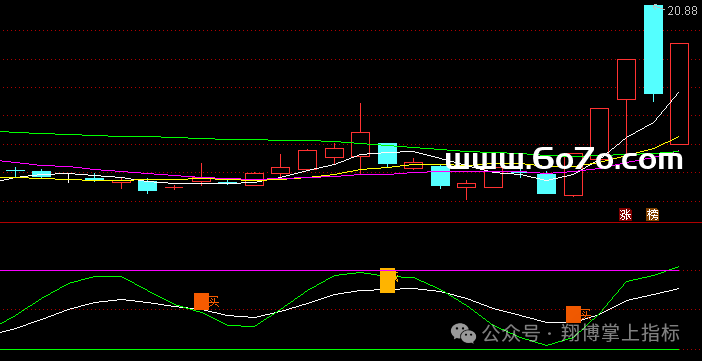702x361 pixels.
Task: Click the 20.88 high price label
Action: pyautogui.click(x=682, y=11)
